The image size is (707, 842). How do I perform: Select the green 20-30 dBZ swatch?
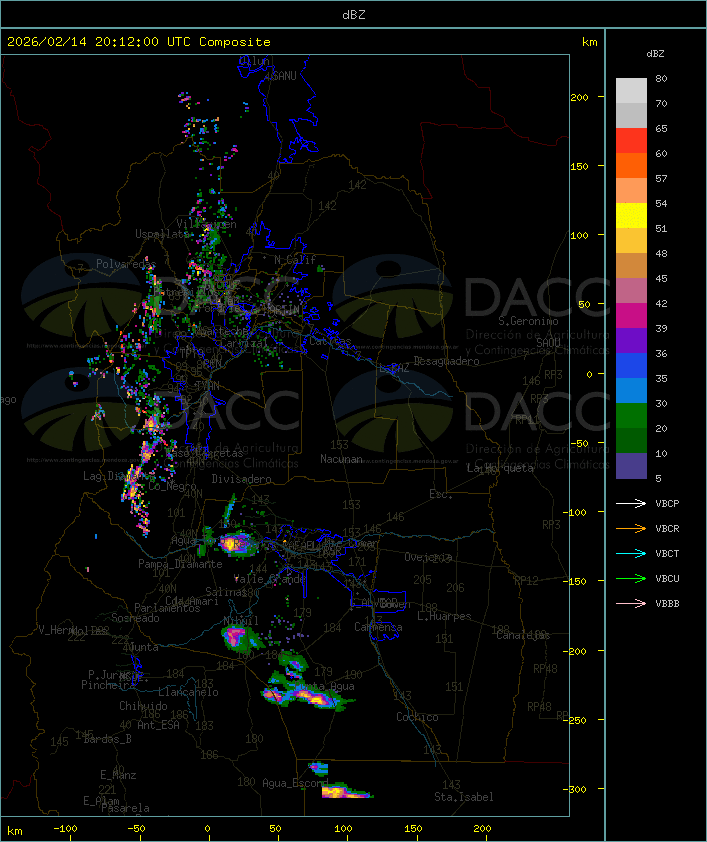pyautogui.click(x=631, y=415)
